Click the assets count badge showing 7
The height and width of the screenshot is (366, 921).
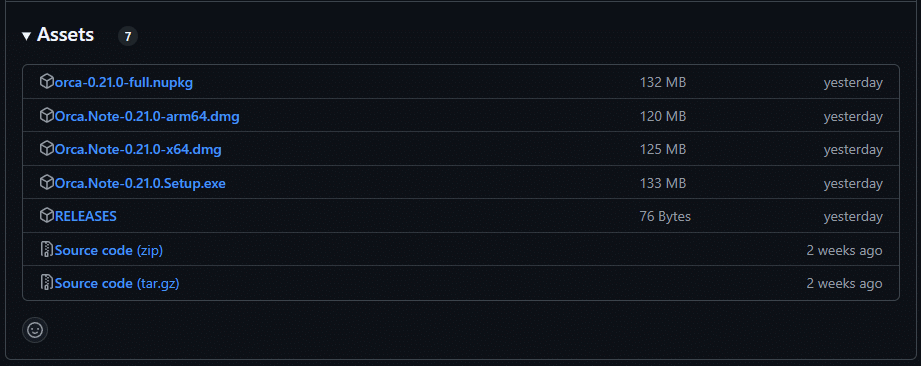128,36
